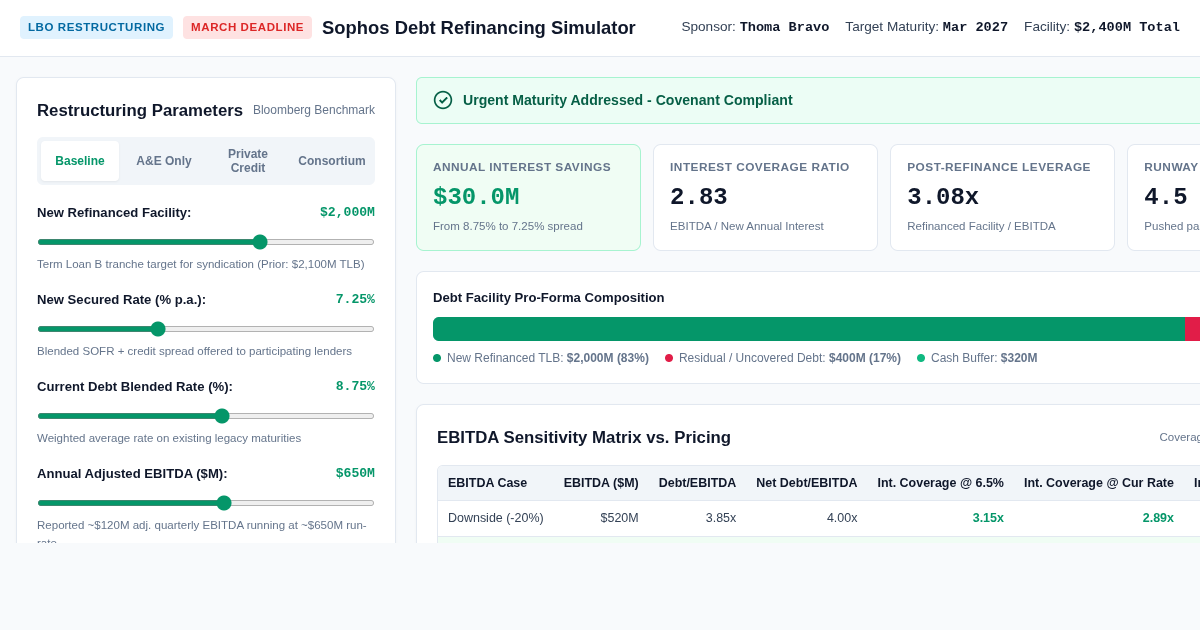
Task: Click the Debt/EBITDA column header
Action: coord(697,483)
